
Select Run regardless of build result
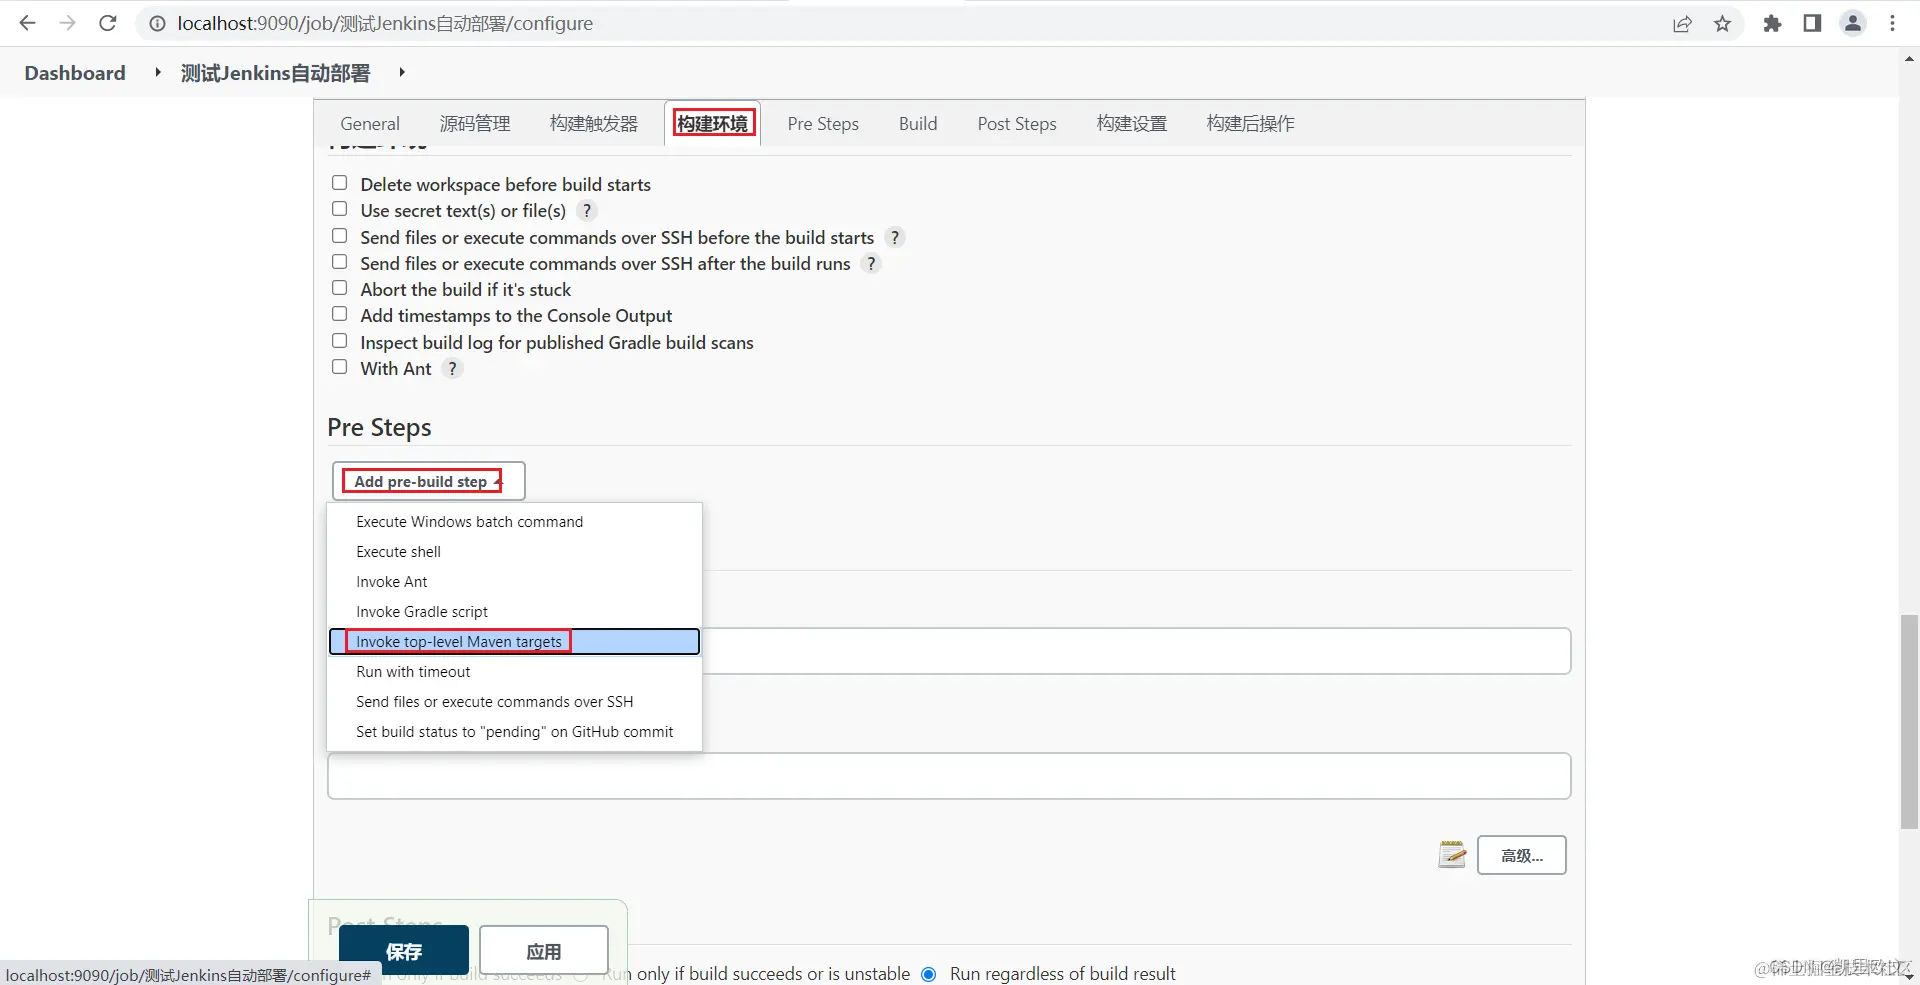click(929, 974)
